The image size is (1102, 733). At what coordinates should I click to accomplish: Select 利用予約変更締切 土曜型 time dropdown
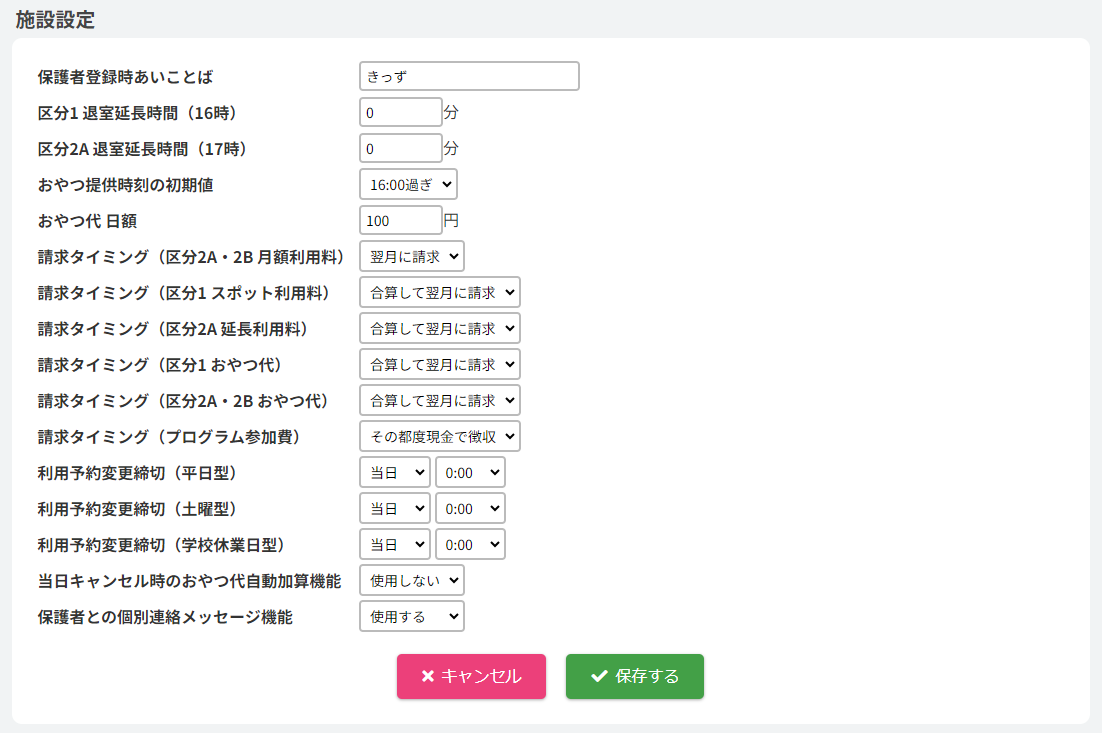[470, 508]
